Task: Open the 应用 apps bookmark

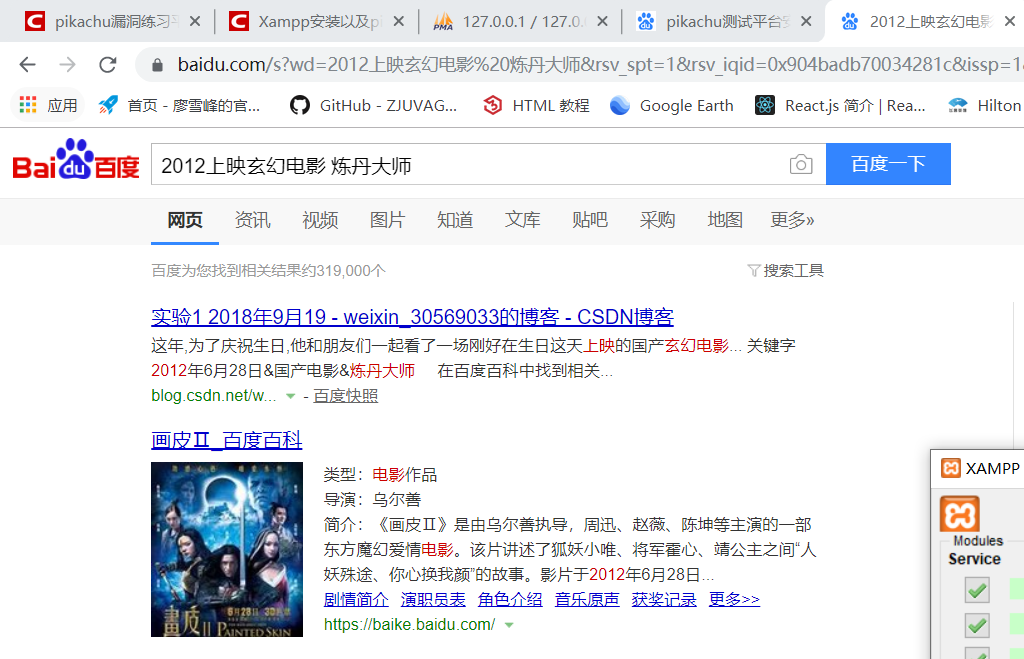Action: [x=48, y=105]
